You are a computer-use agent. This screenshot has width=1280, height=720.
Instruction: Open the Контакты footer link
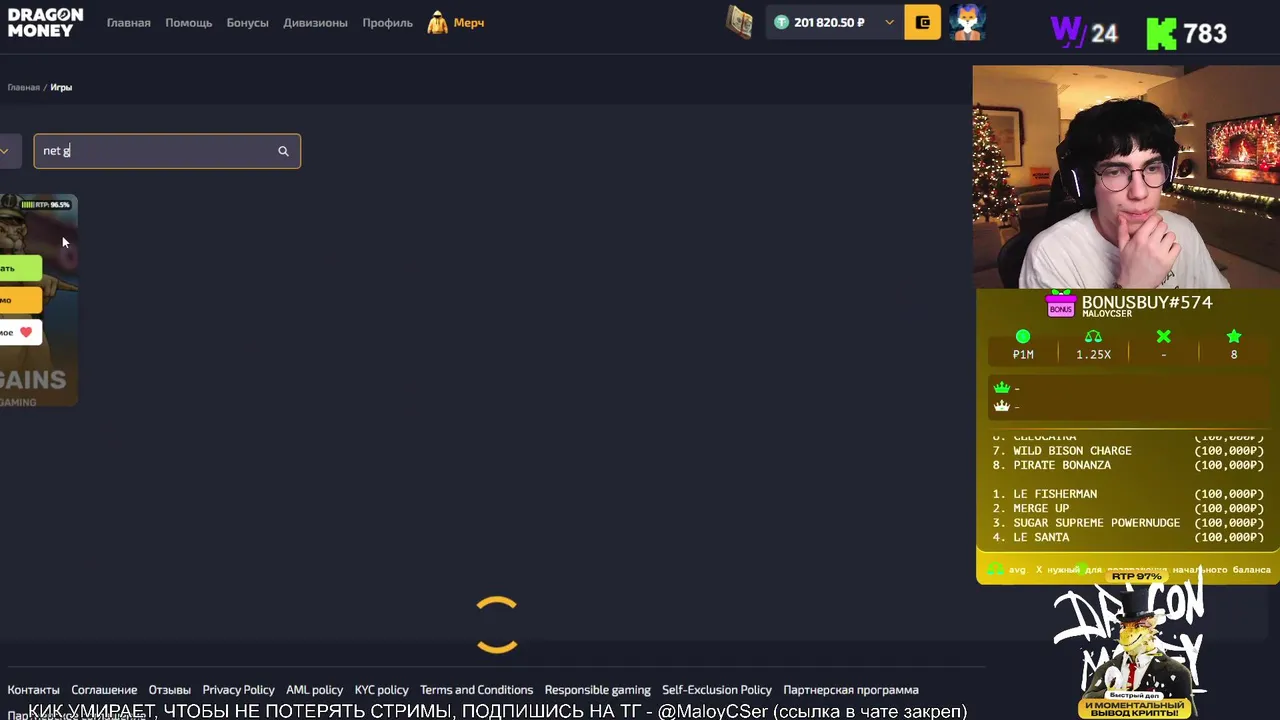[33, 690]
